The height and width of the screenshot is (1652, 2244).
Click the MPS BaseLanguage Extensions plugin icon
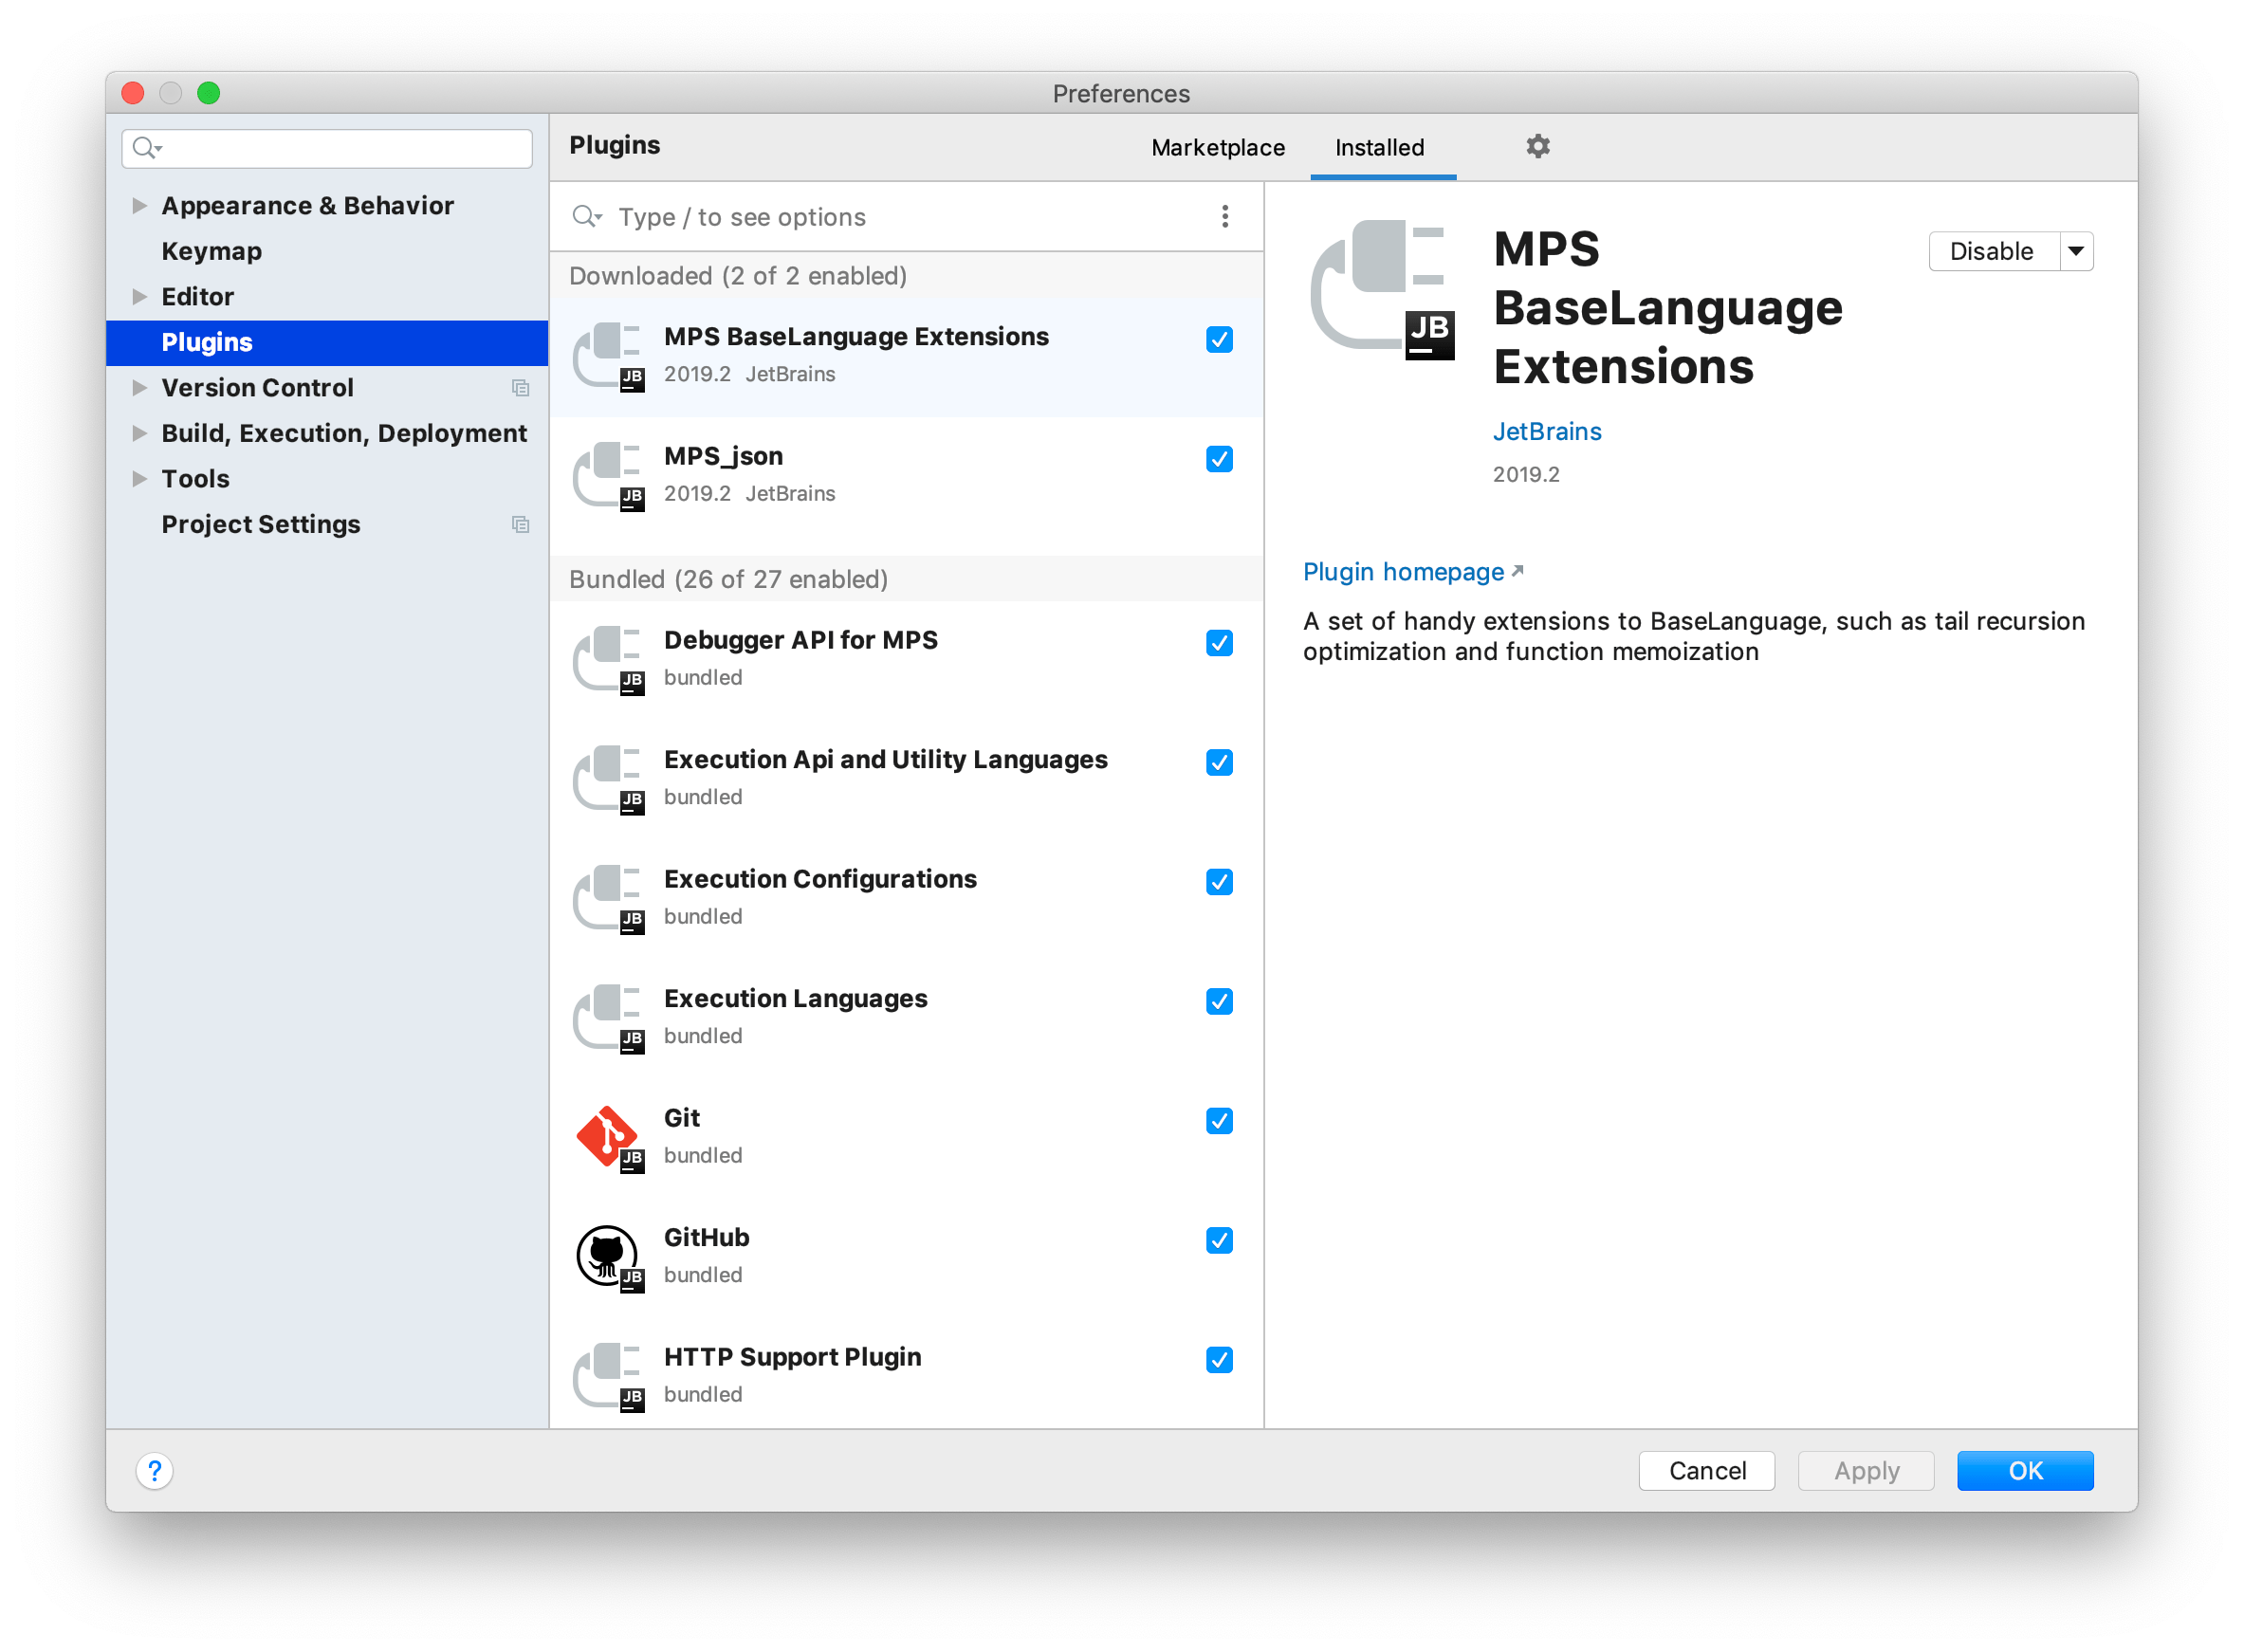608,357
